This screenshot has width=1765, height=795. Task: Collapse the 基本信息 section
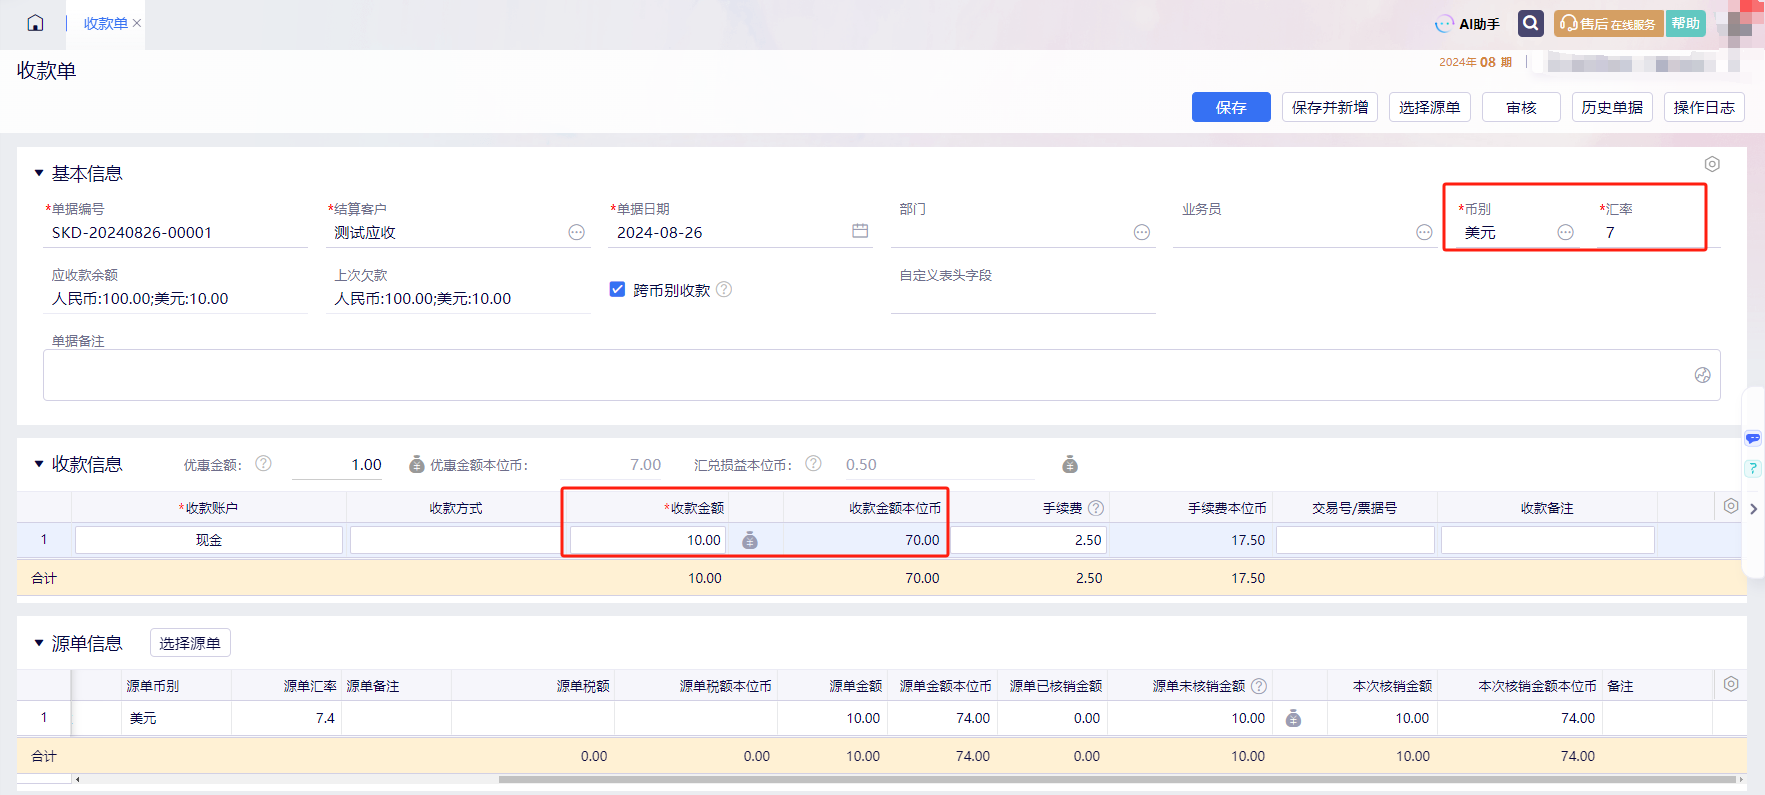pos(39,173)
